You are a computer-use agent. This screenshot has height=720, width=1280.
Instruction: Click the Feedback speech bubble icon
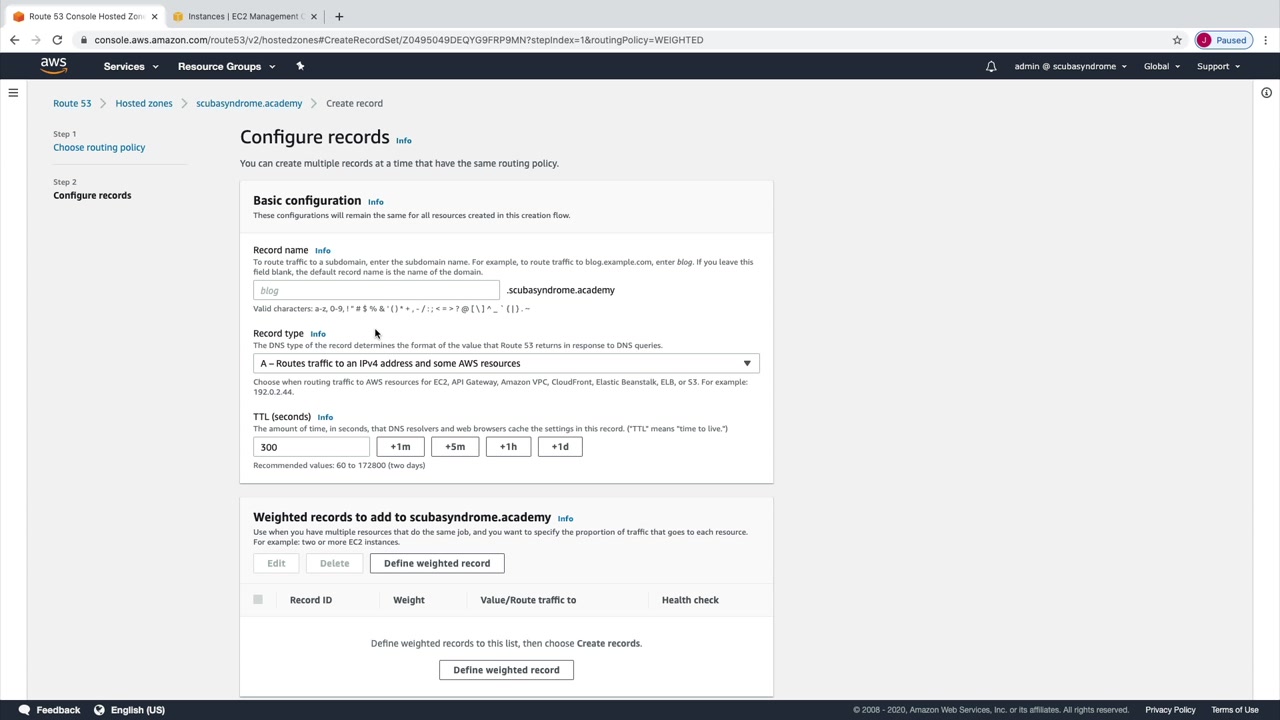pyautogui.click(x=24, y=710)
